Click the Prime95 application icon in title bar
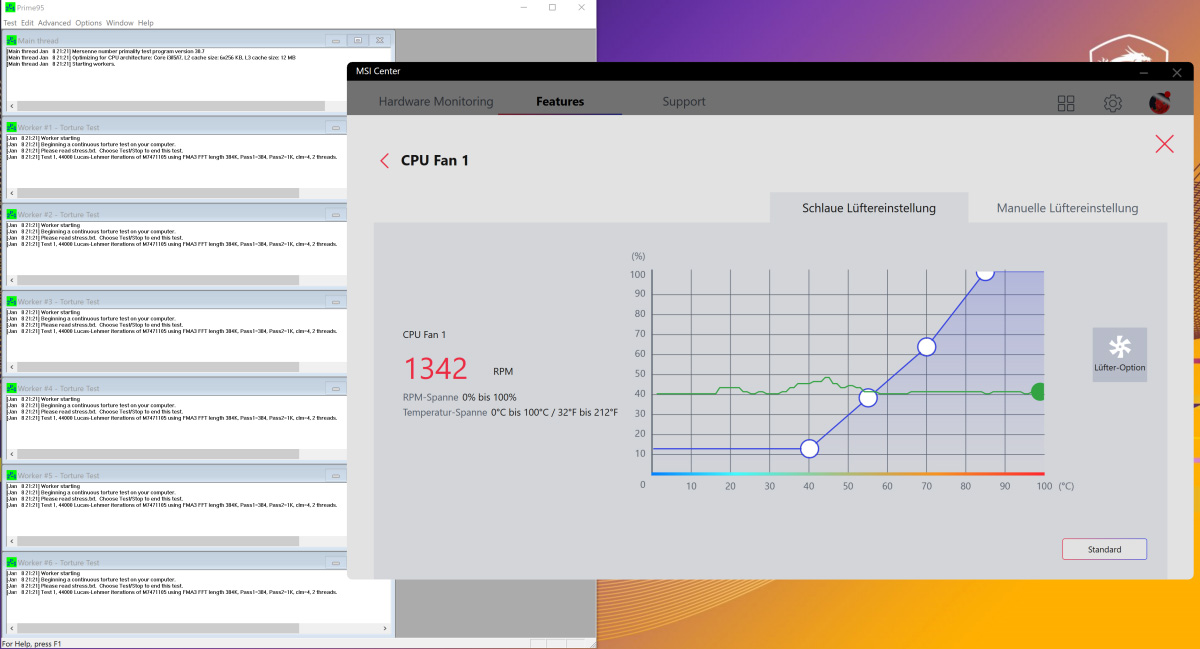The width and height of the screenshot is (1200, 649). (x=10, y=8)
